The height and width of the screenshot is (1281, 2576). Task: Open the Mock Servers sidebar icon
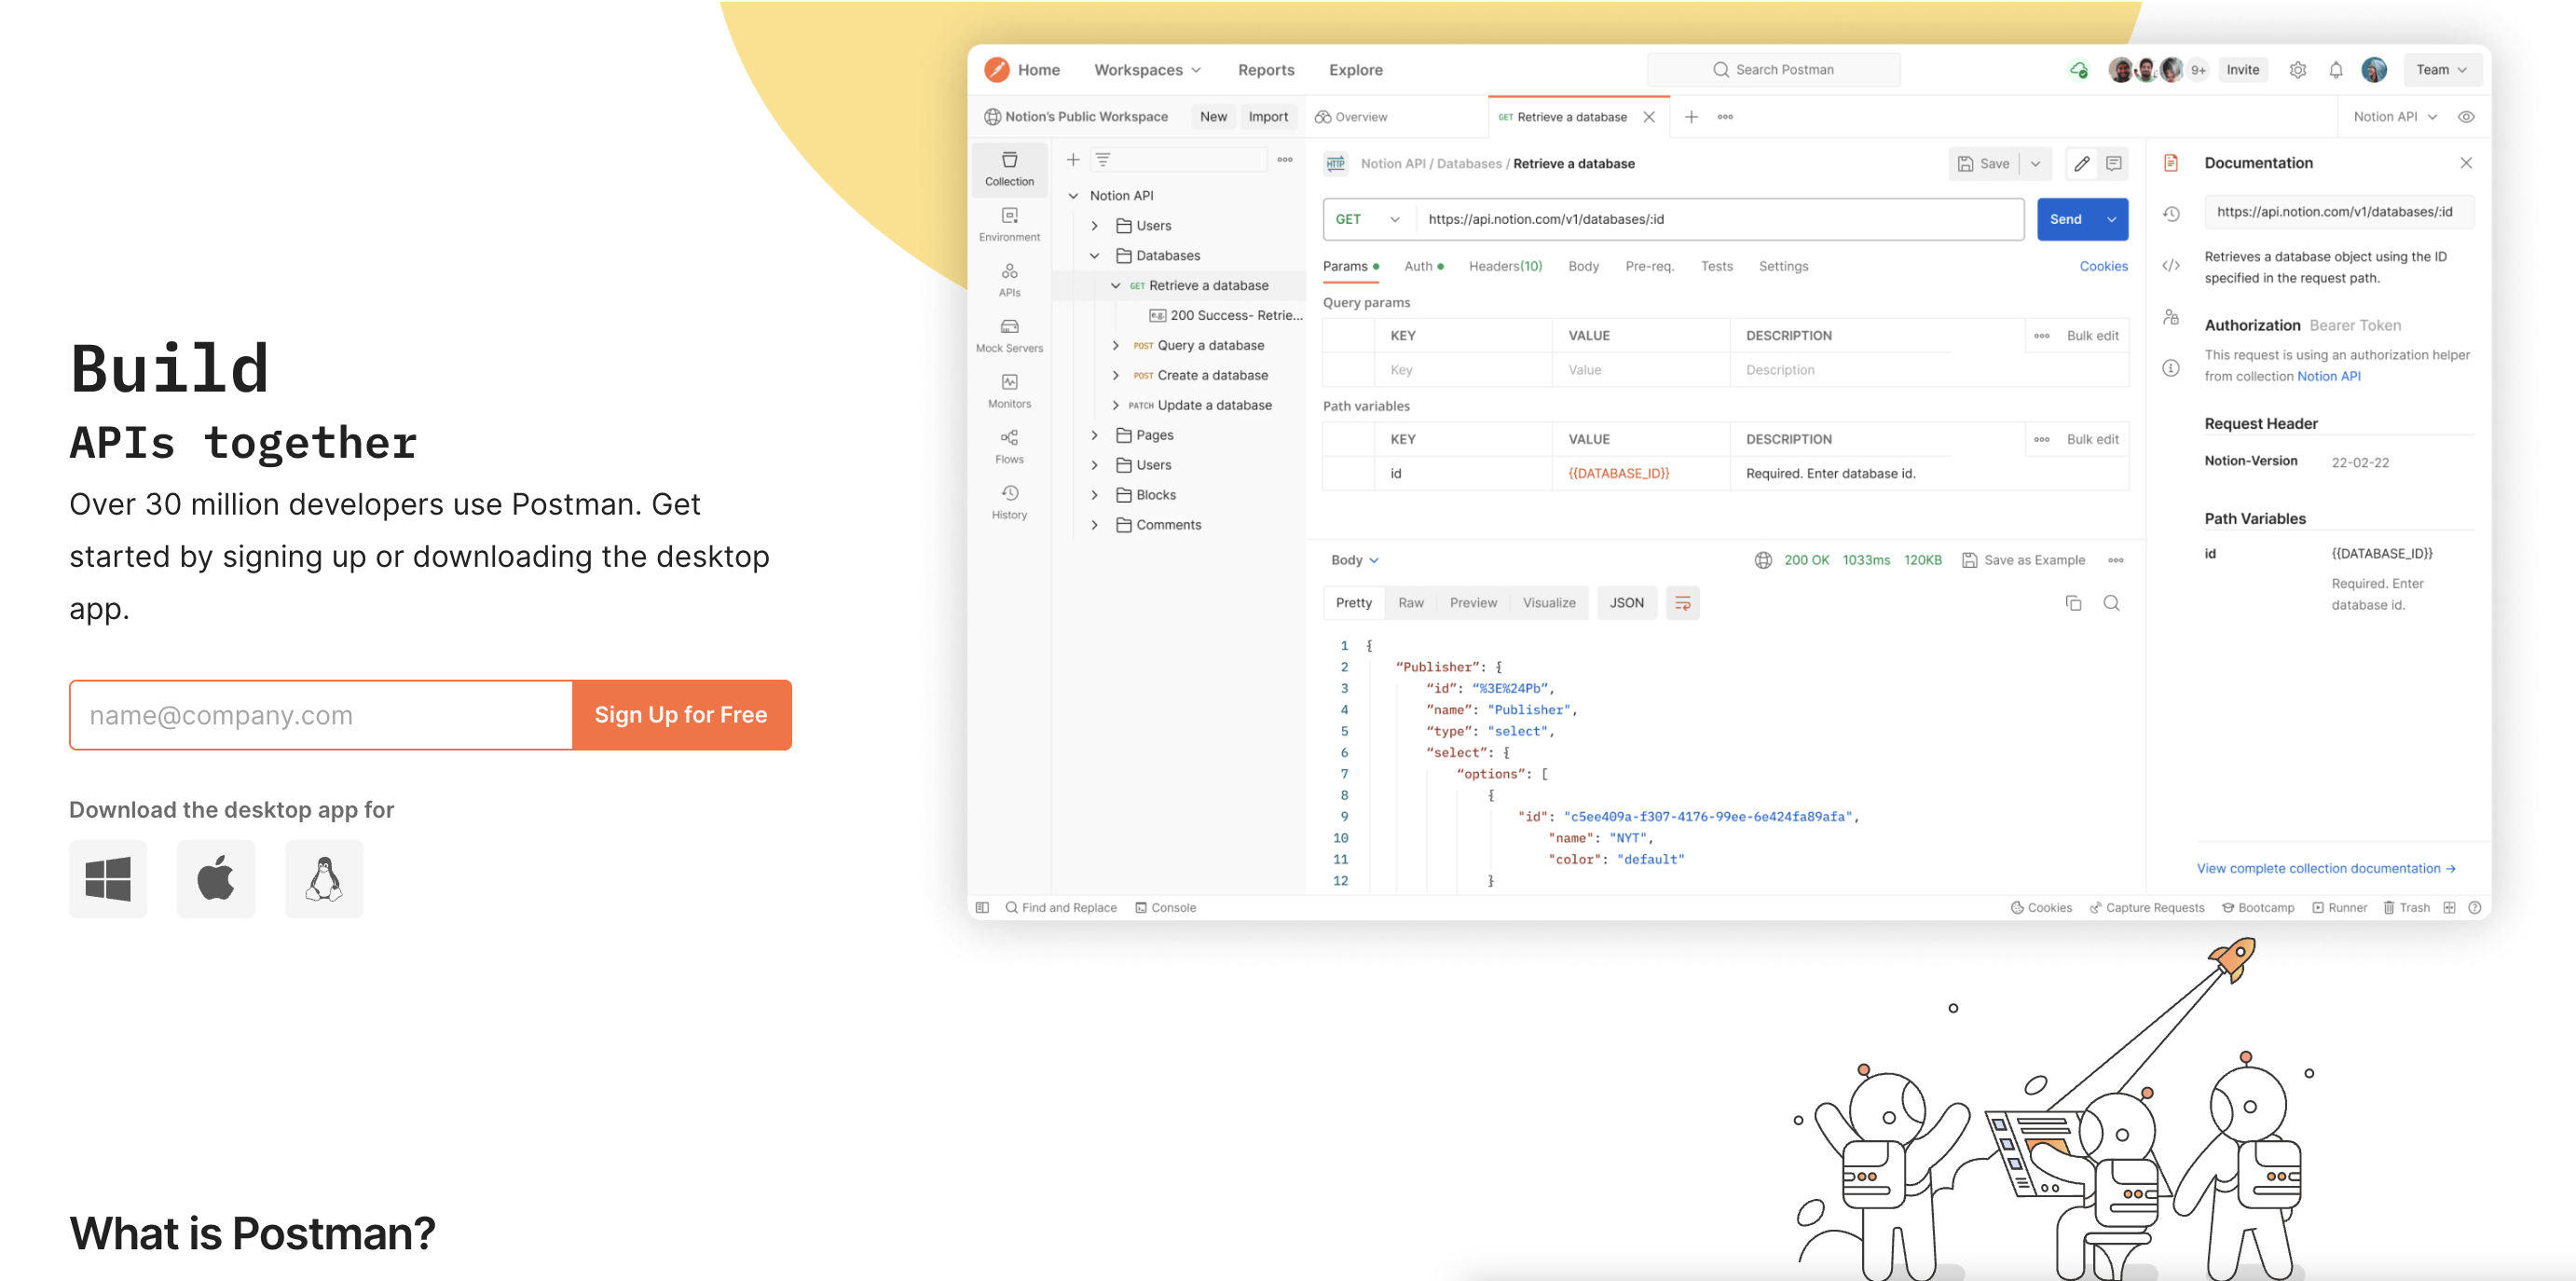1009,335
